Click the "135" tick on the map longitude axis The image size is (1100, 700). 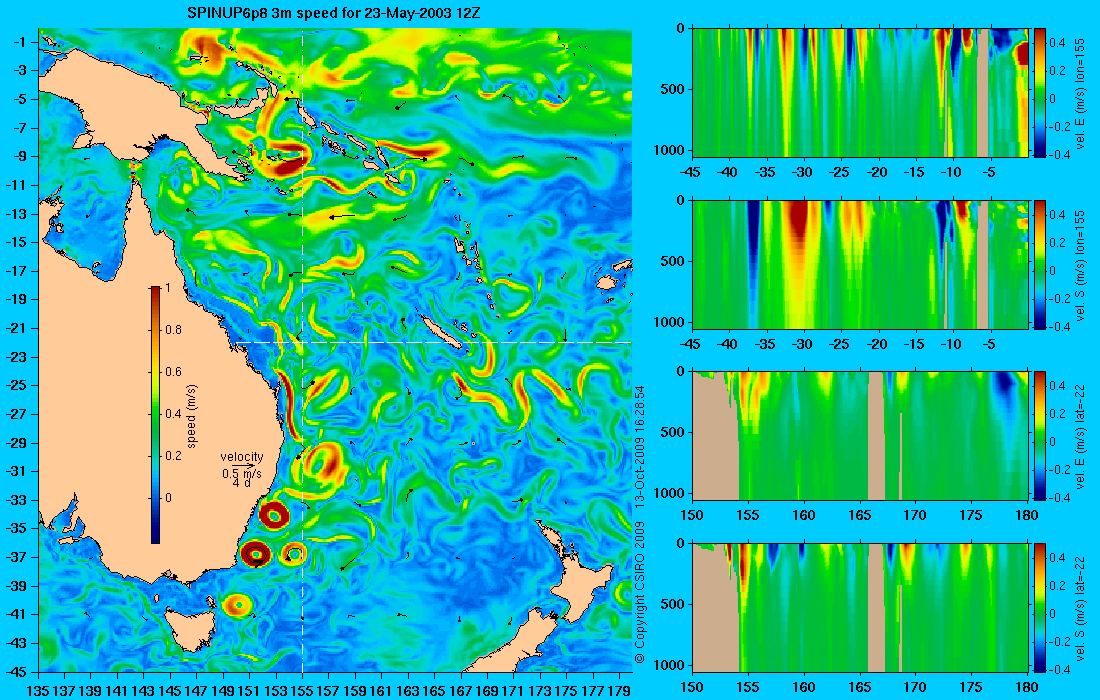(38, 691)
